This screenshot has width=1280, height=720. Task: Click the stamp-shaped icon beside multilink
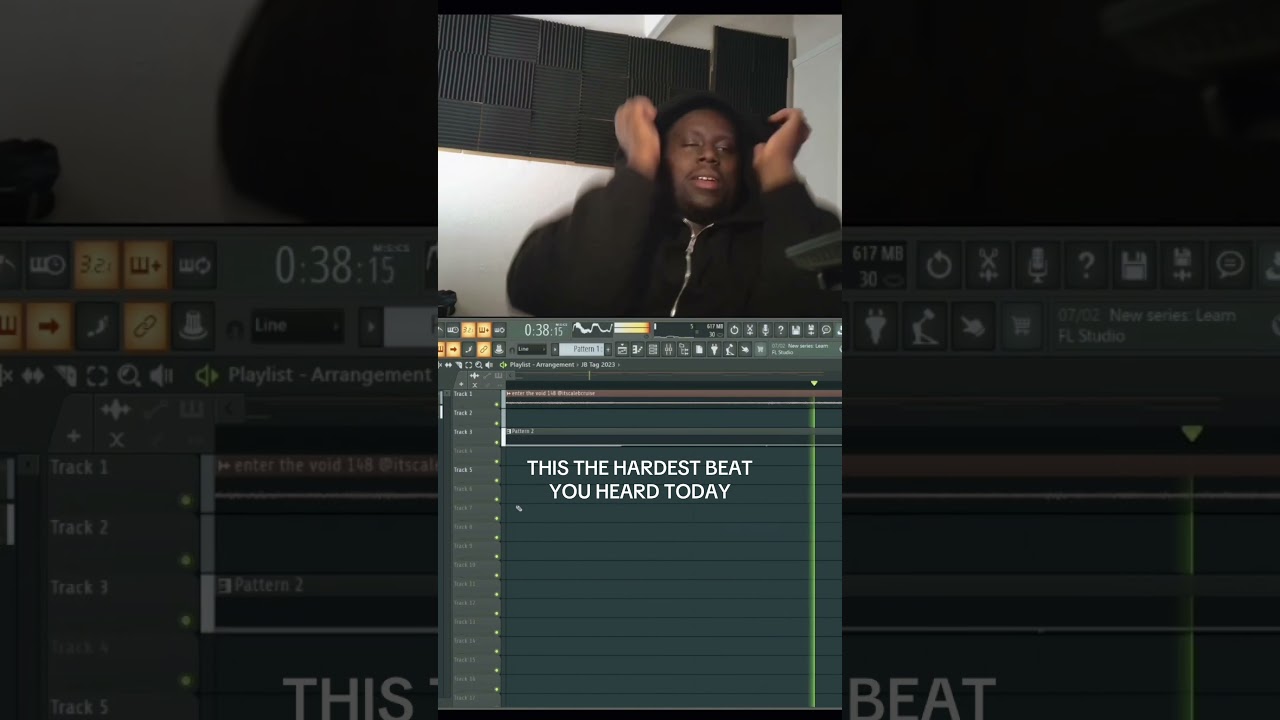pyautogui.click(x=500, y=349)
